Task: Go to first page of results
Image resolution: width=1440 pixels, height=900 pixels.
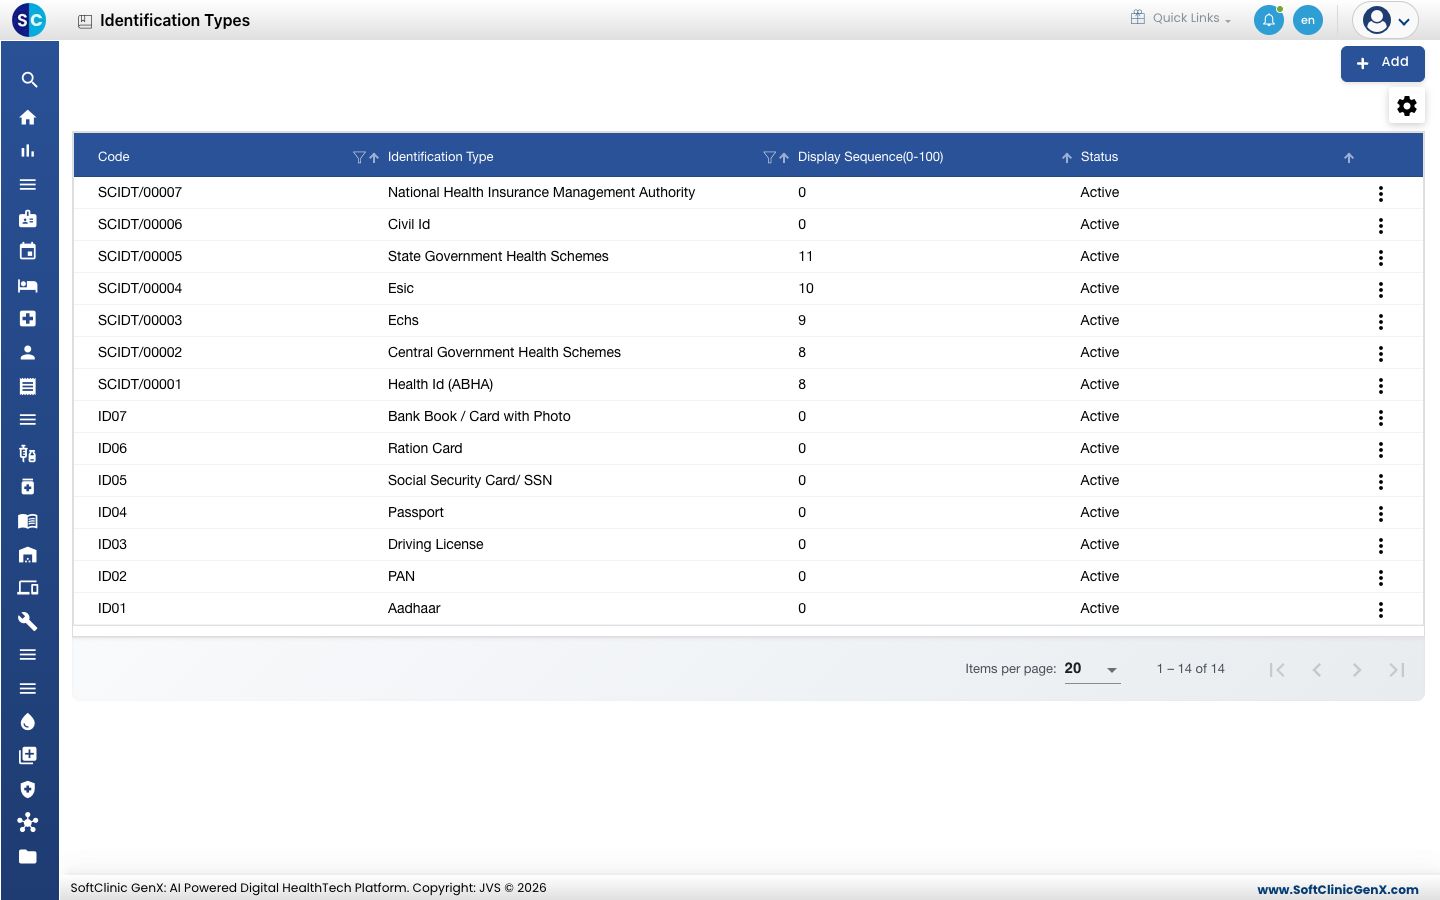Action: pos(1277,670)
